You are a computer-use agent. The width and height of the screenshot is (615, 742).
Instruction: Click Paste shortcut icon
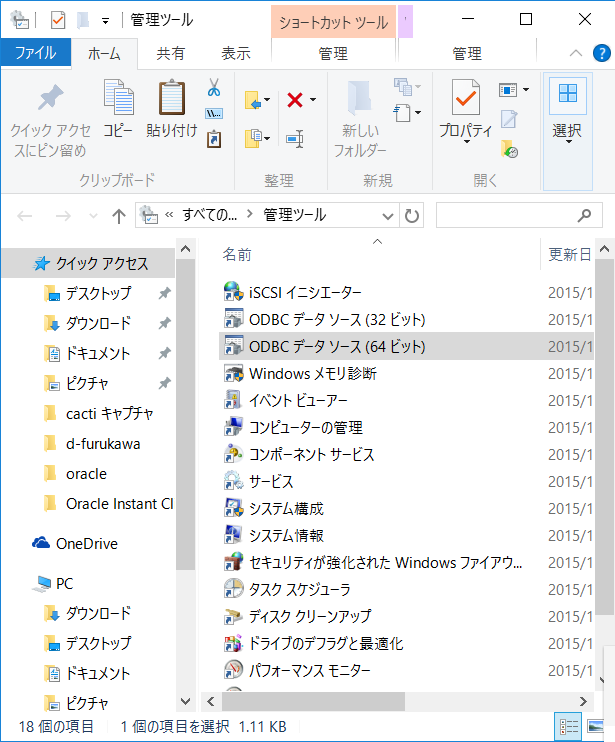214,139
